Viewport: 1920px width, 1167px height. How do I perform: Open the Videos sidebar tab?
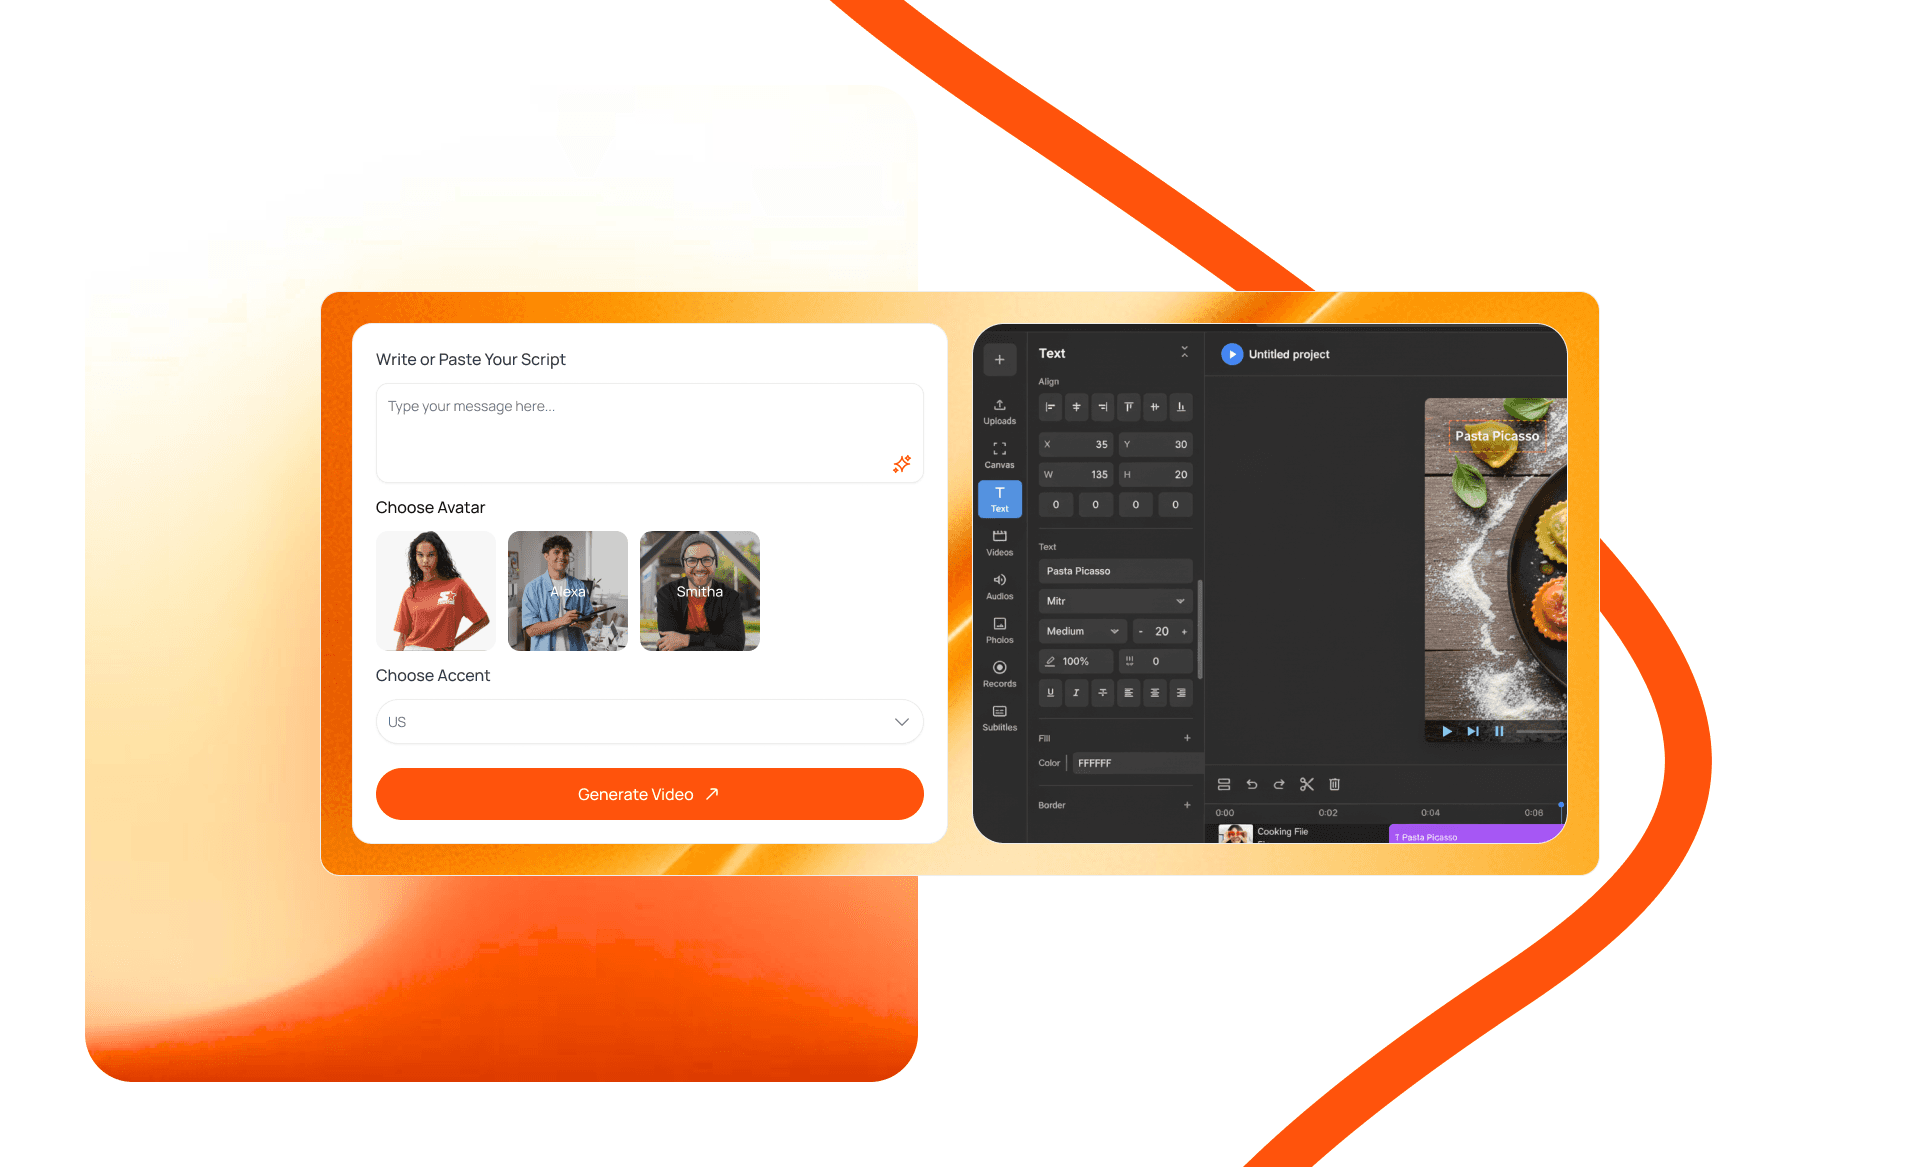coord(999,542)
